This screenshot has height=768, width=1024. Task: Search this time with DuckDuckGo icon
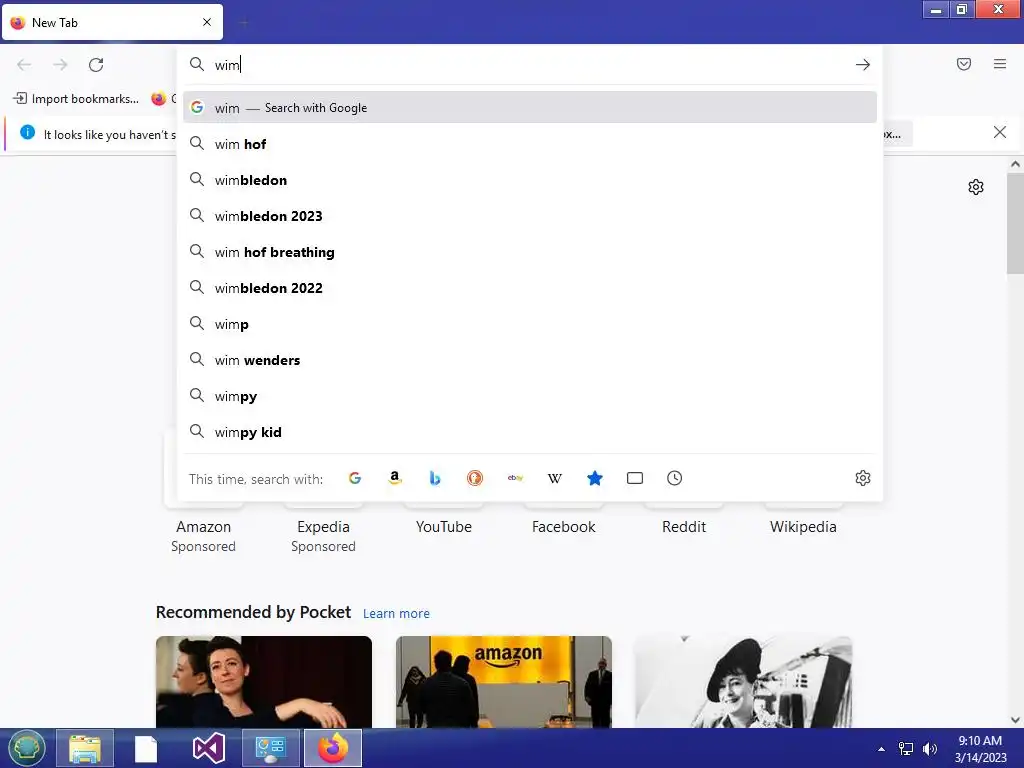coord(475,478)
